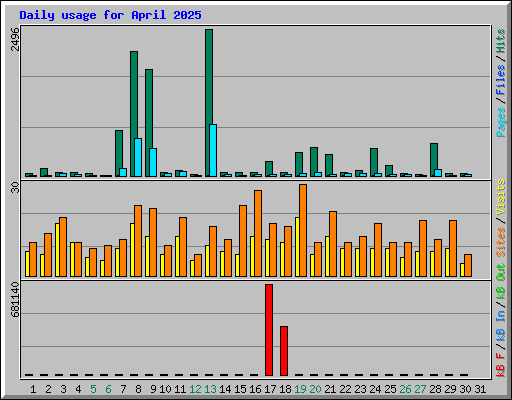Click the blue 'Files' legend label

(501, 80)
